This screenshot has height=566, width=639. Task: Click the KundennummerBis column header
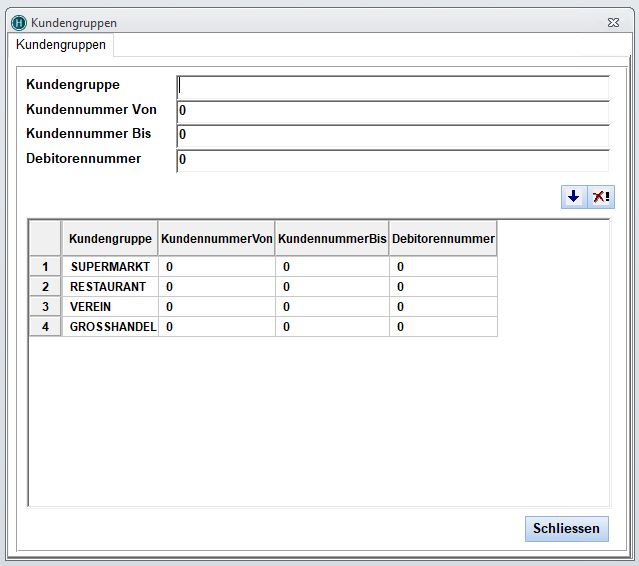pyautogui.click(x=332, y=239)
